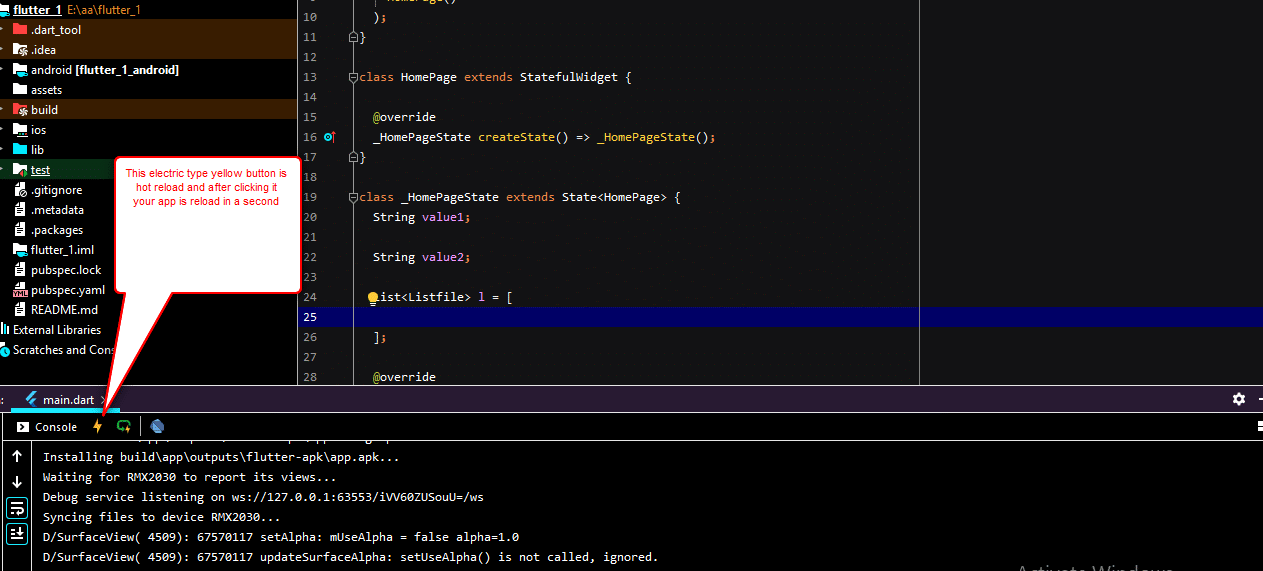This screenshot has height=571, width=1263.
Task: Expand the .idea folder arrow
Action: pos(3,50)
